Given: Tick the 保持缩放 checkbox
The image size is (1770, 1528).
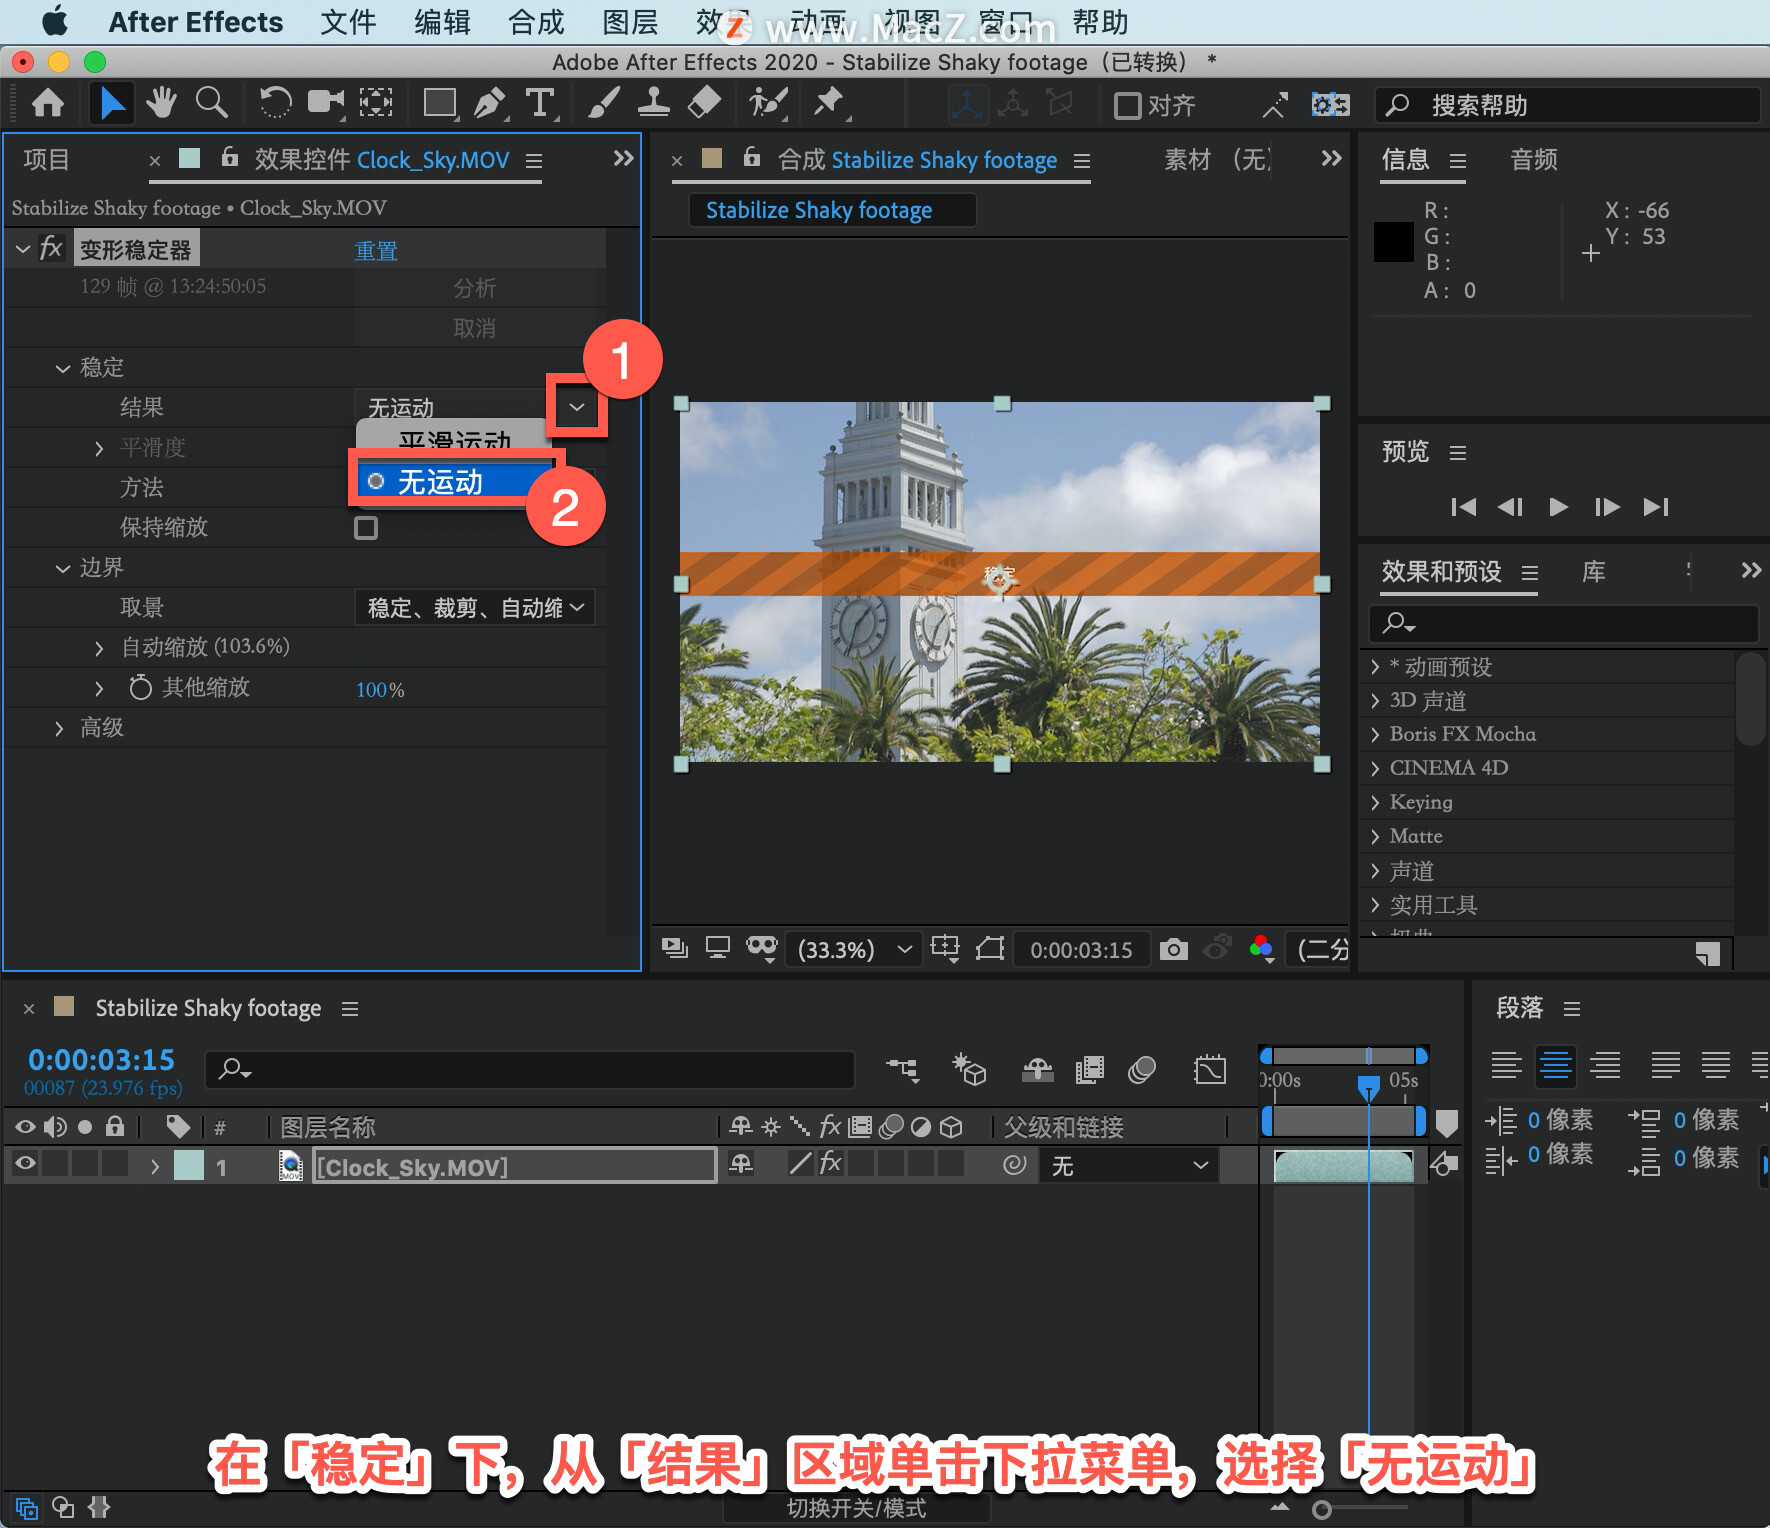Looking at the screenshot, I should (x=366, y=528).
